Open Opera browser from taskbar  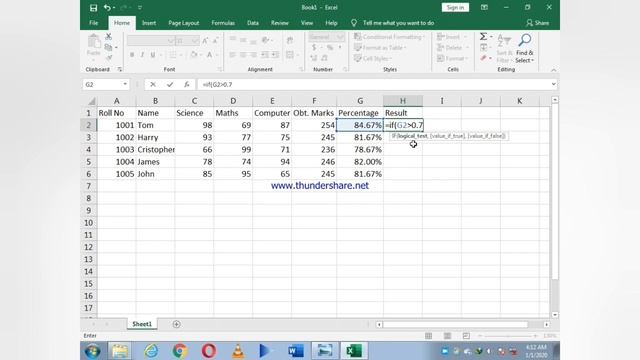click(x=209, y=351)
